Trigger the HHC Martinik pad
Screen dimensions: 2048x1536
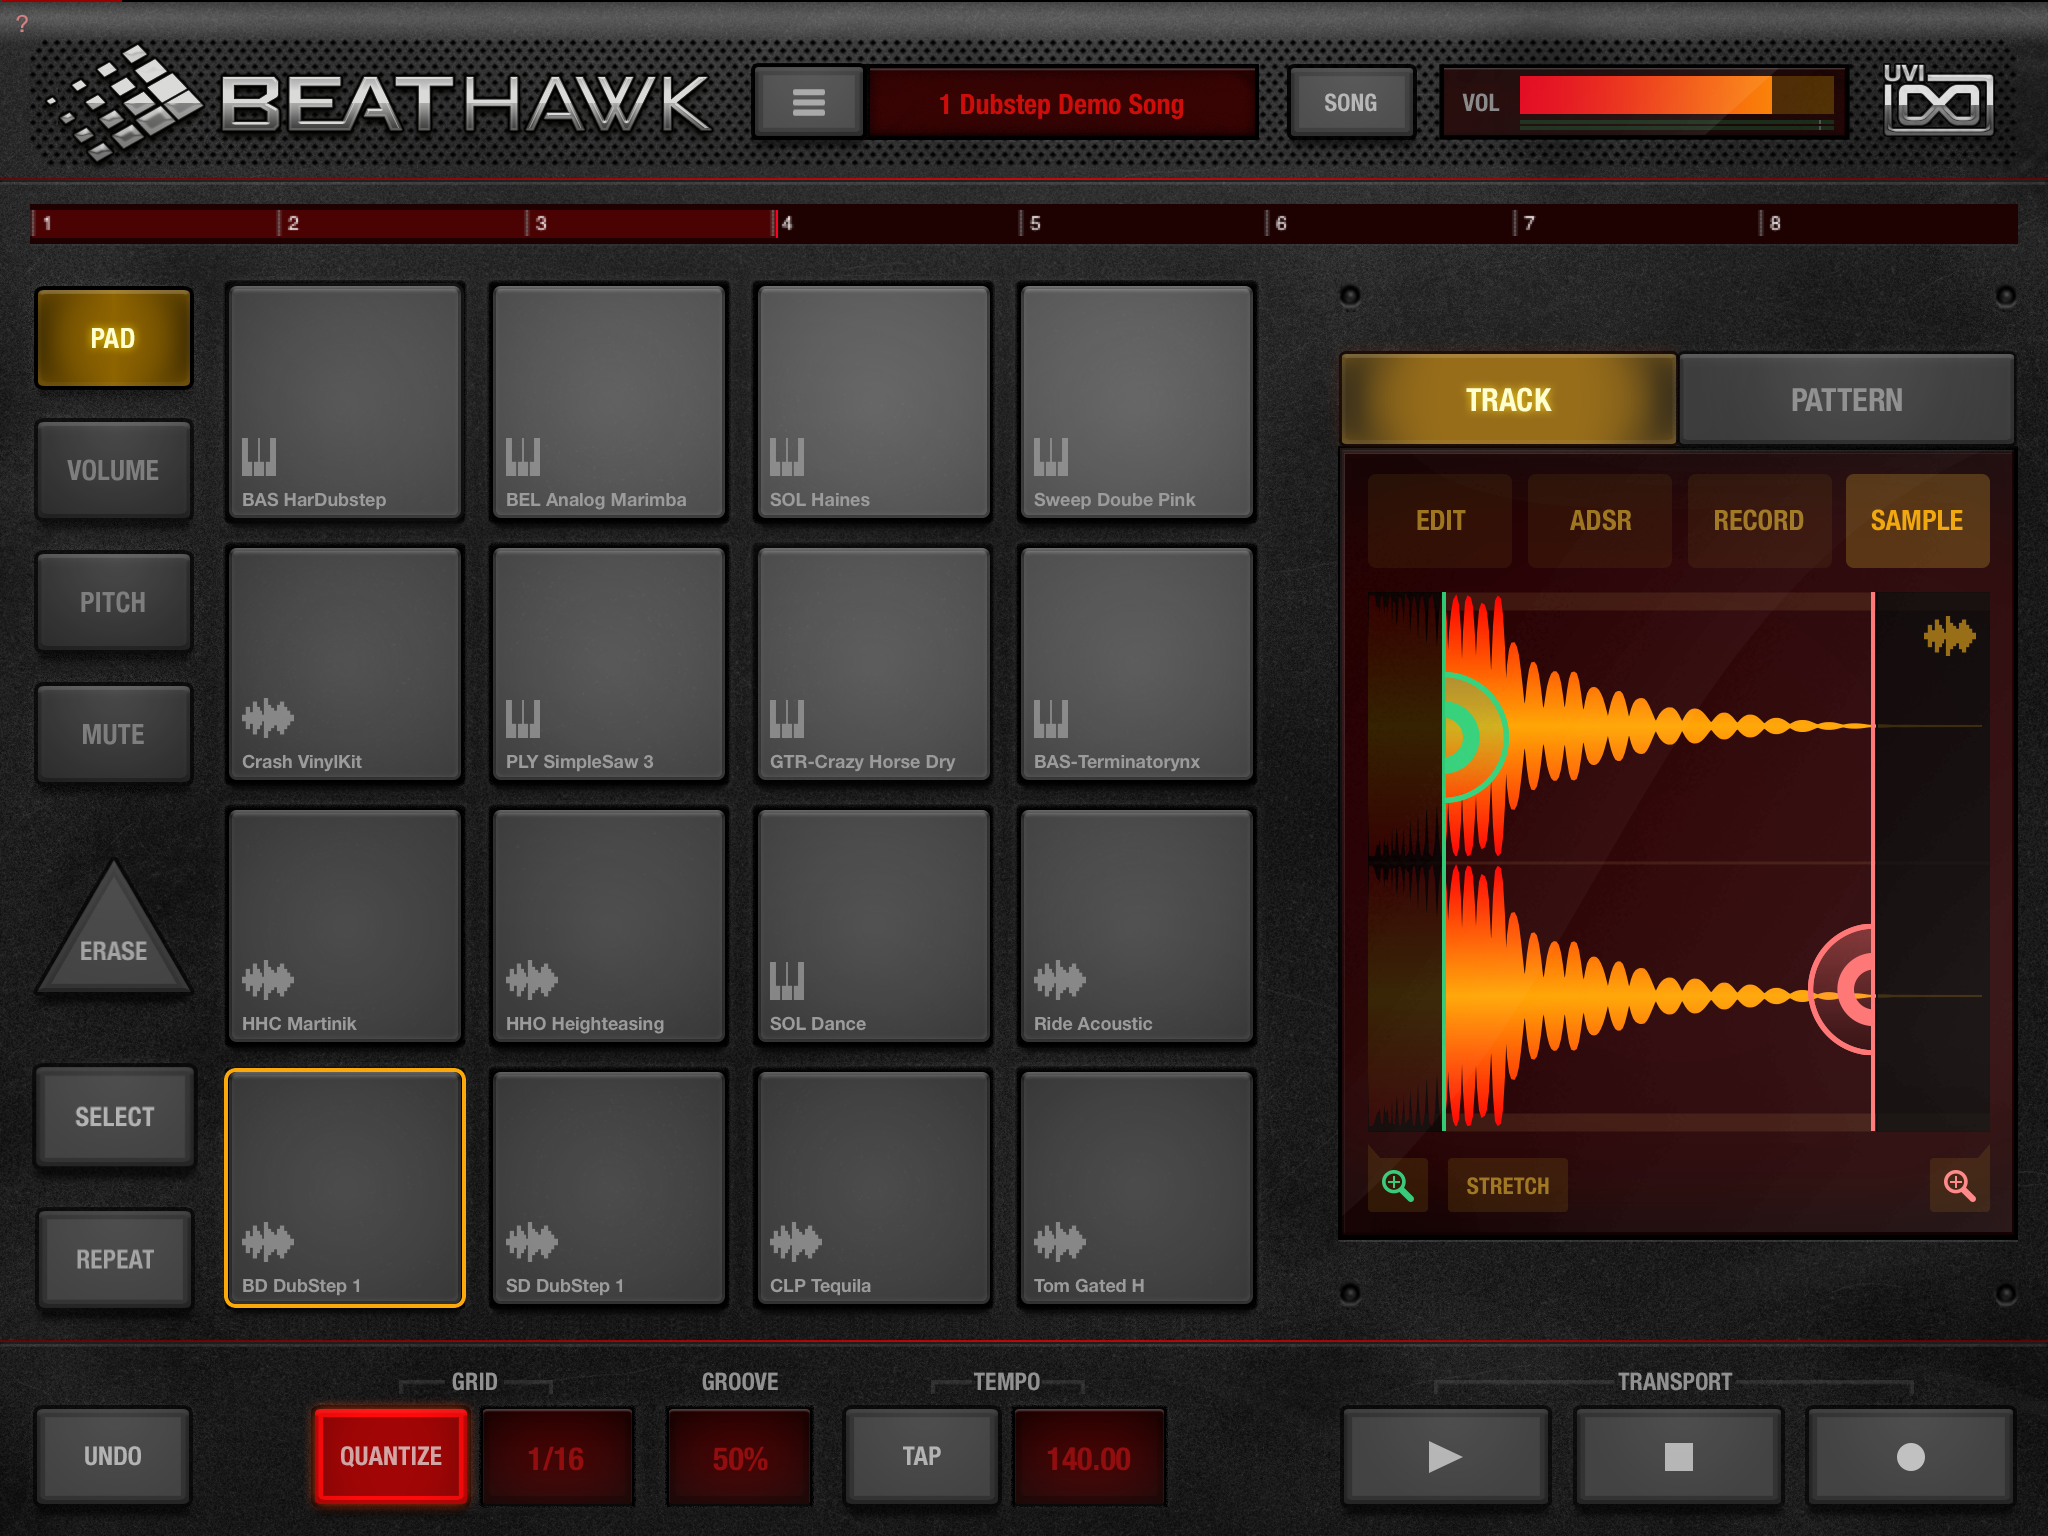pyautogui.click(x=345, y=925)
